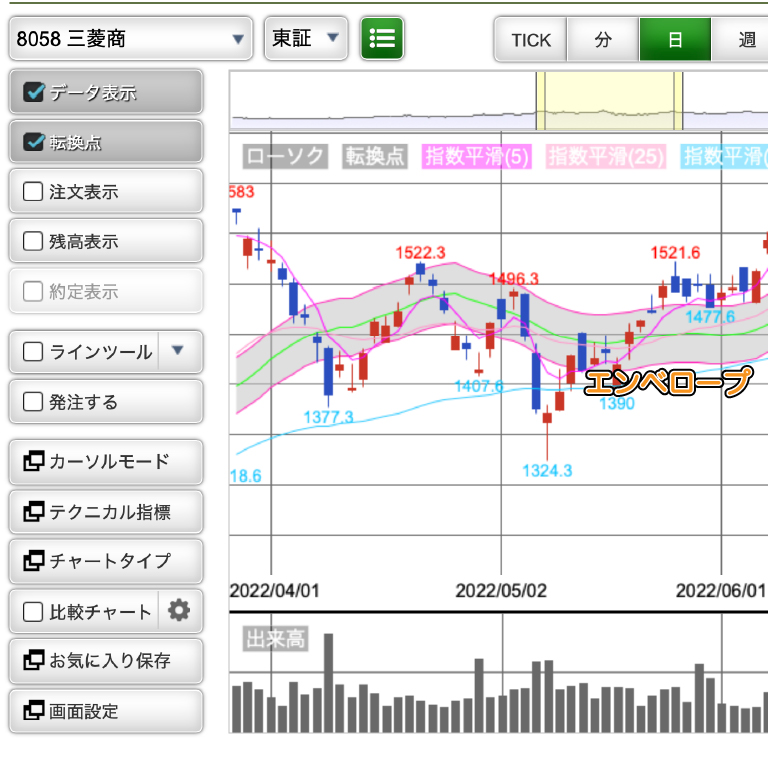Viewport: 768px width, 768px height.
Task: Click the 2022/04/01 date label
Action: pyautogui.click(x=274, y=591)
